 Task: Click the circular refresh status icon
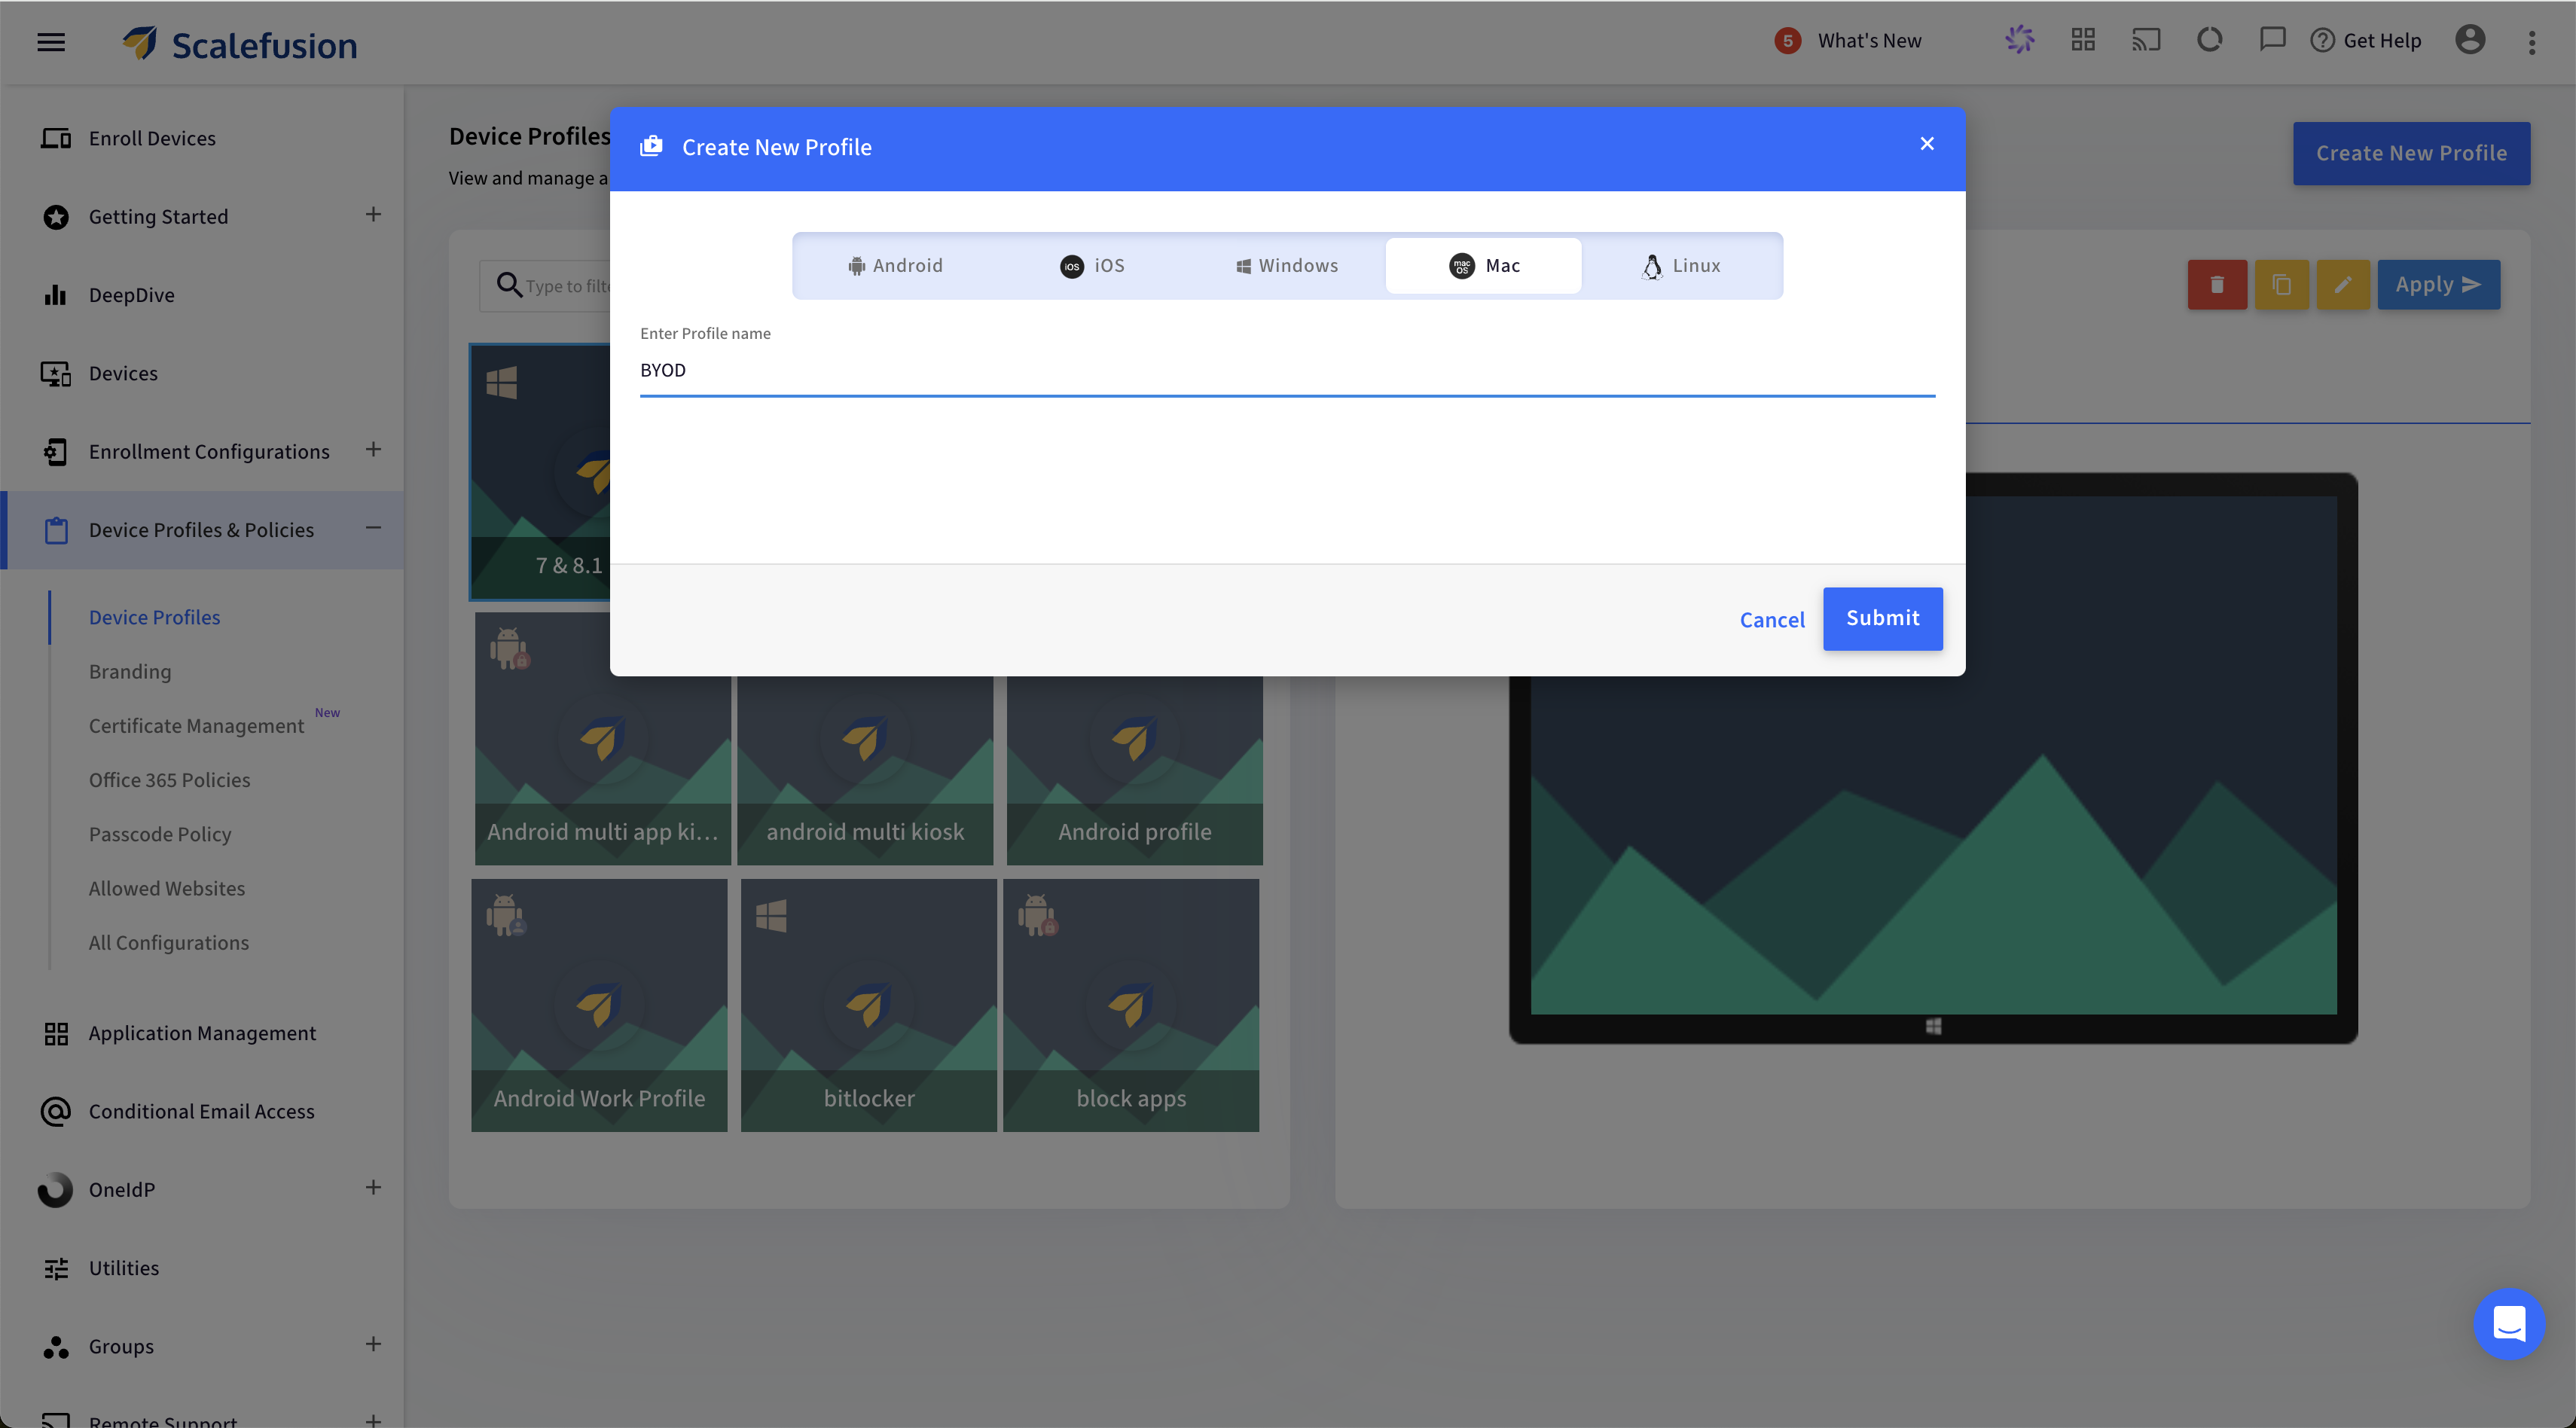point(2209,40)
